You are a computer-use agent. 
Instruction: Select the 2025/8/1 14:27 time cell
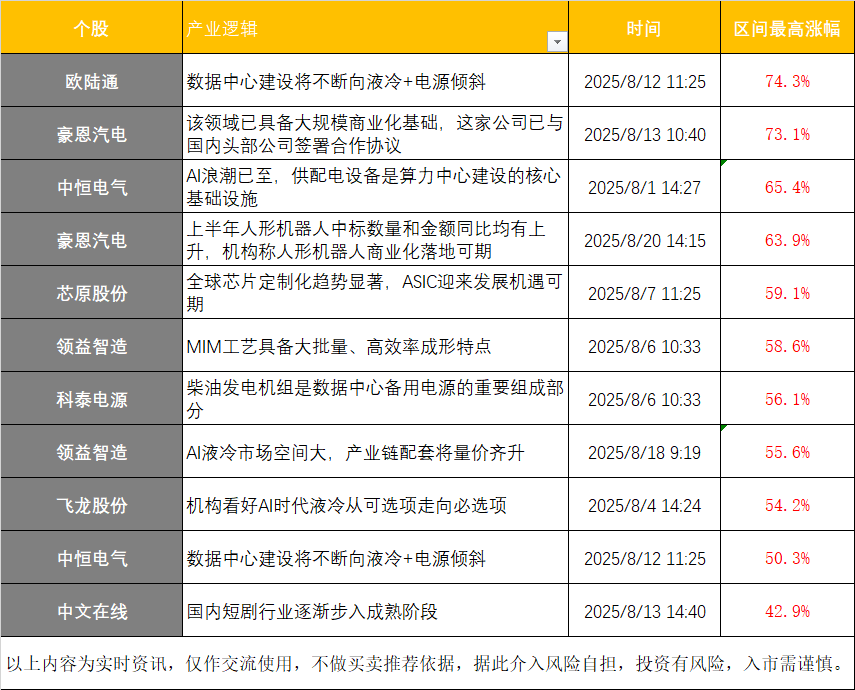coord(644,186)
